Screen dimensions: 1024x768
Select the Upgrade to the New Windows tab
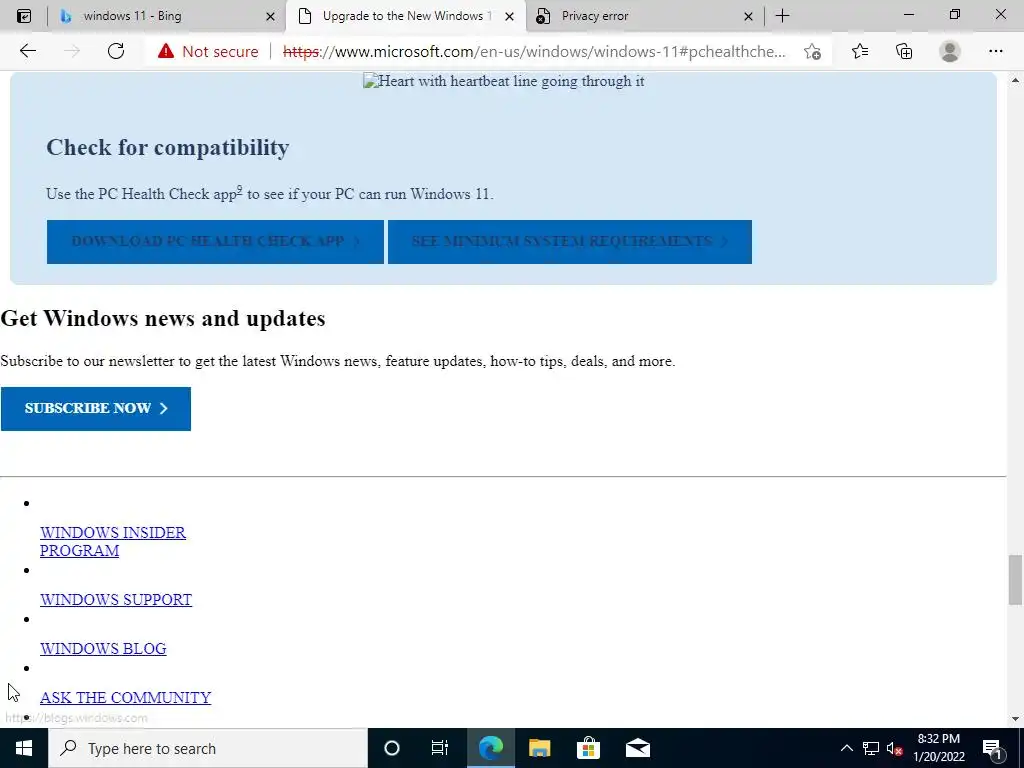click(x=405, y=16)
